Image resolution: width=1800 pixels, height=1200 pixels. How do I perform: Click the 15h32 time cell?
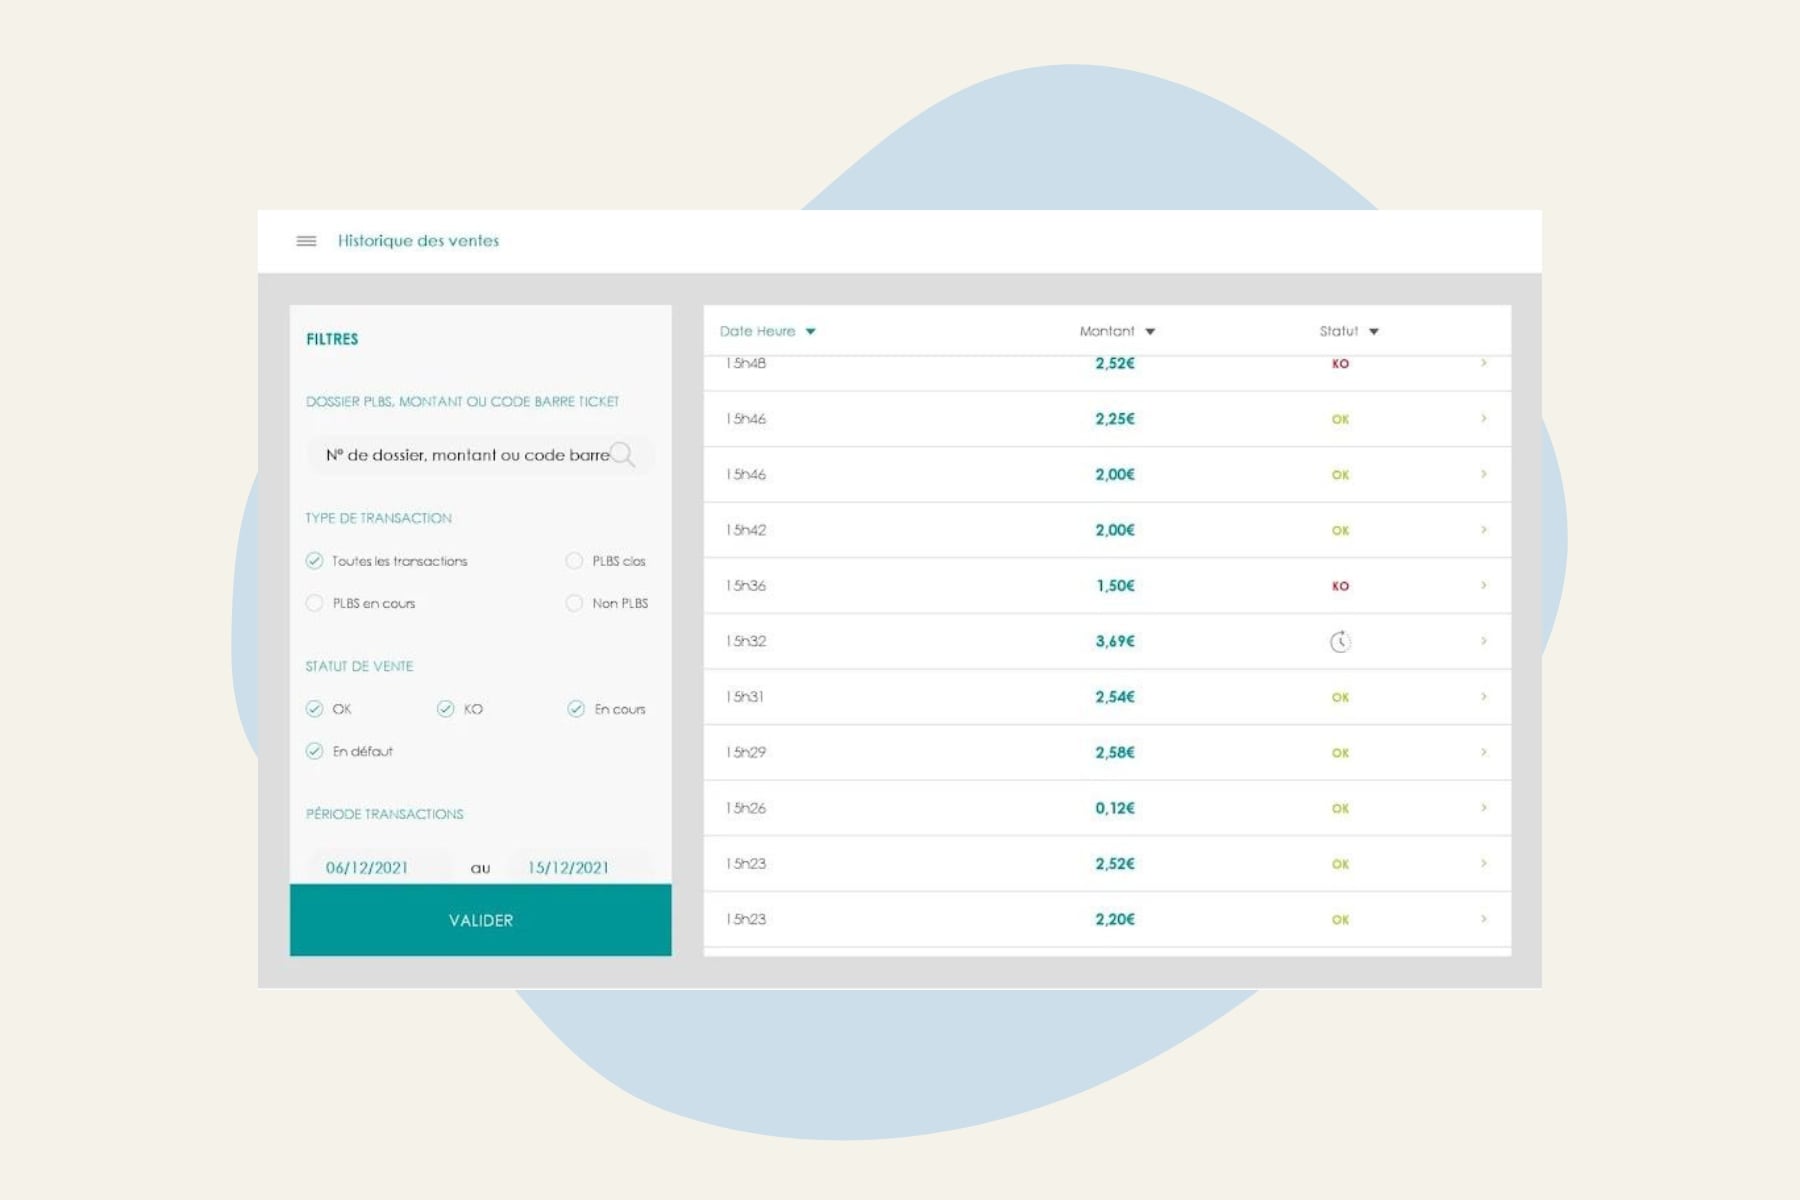pos(746,641)
